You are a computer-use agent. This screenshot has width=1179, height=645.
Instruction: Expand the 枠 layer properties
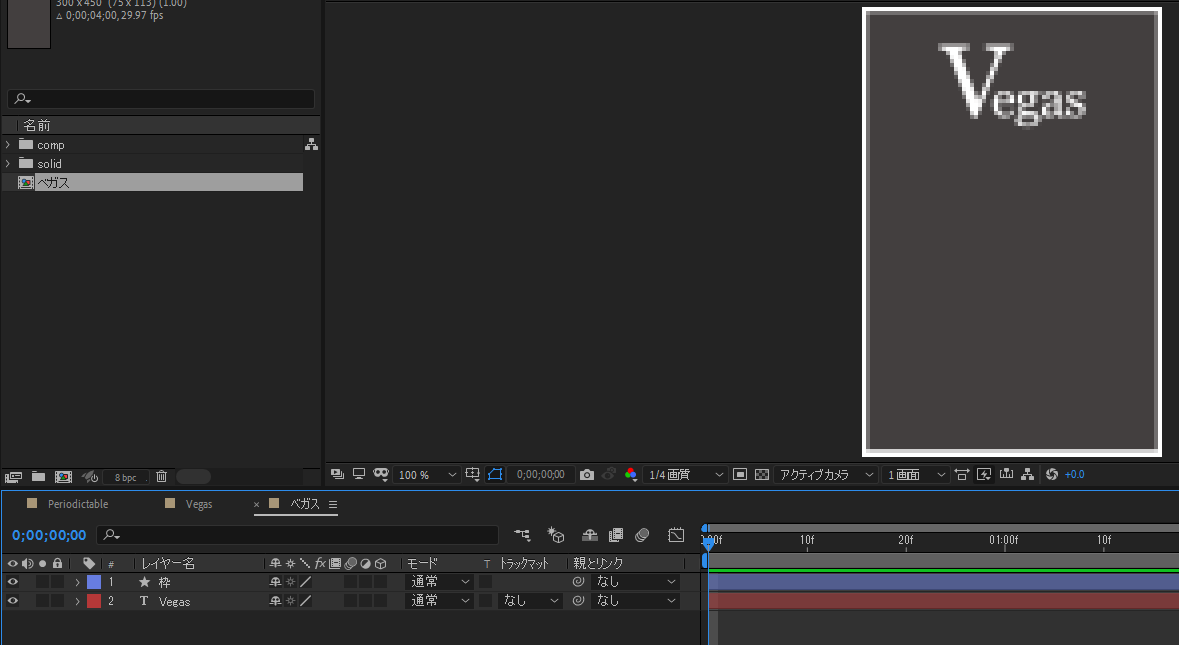77,582
